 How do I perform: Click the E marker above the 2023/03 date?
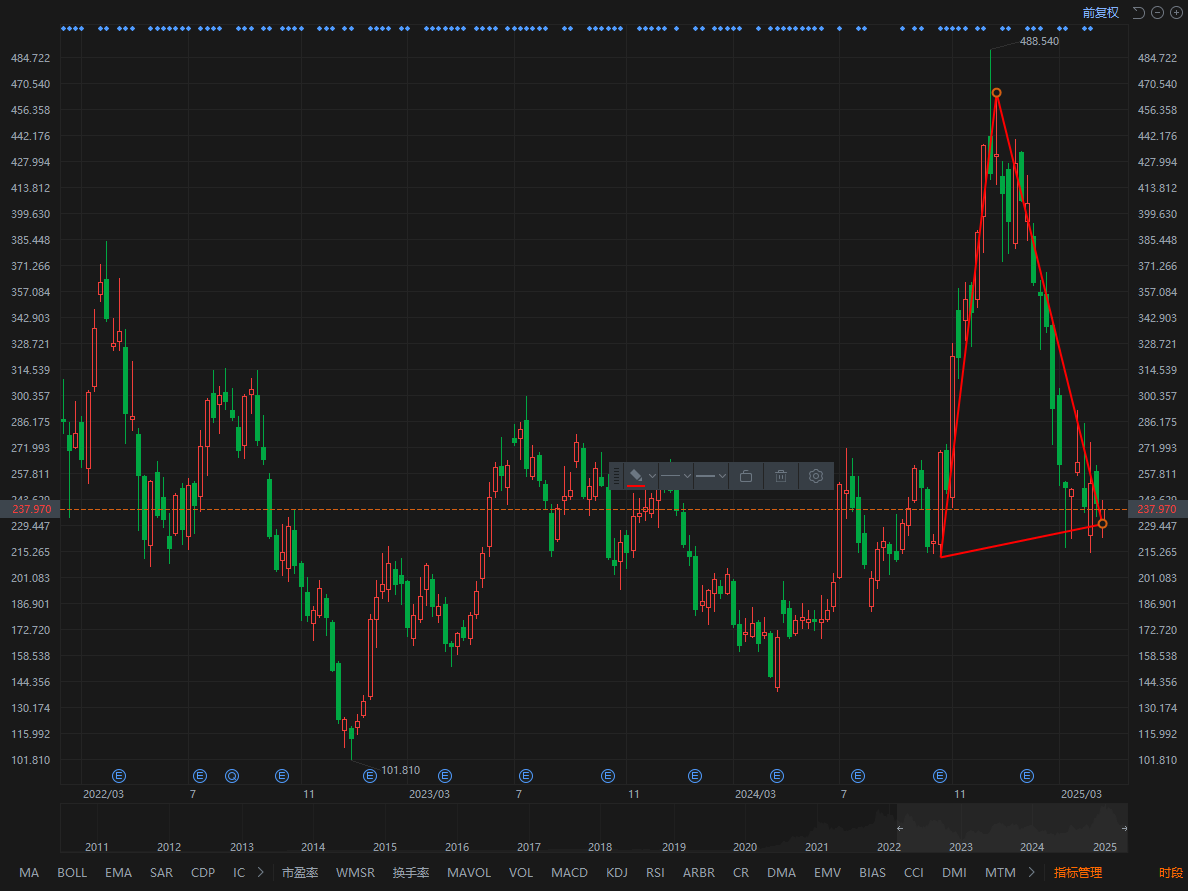(445, 776)
